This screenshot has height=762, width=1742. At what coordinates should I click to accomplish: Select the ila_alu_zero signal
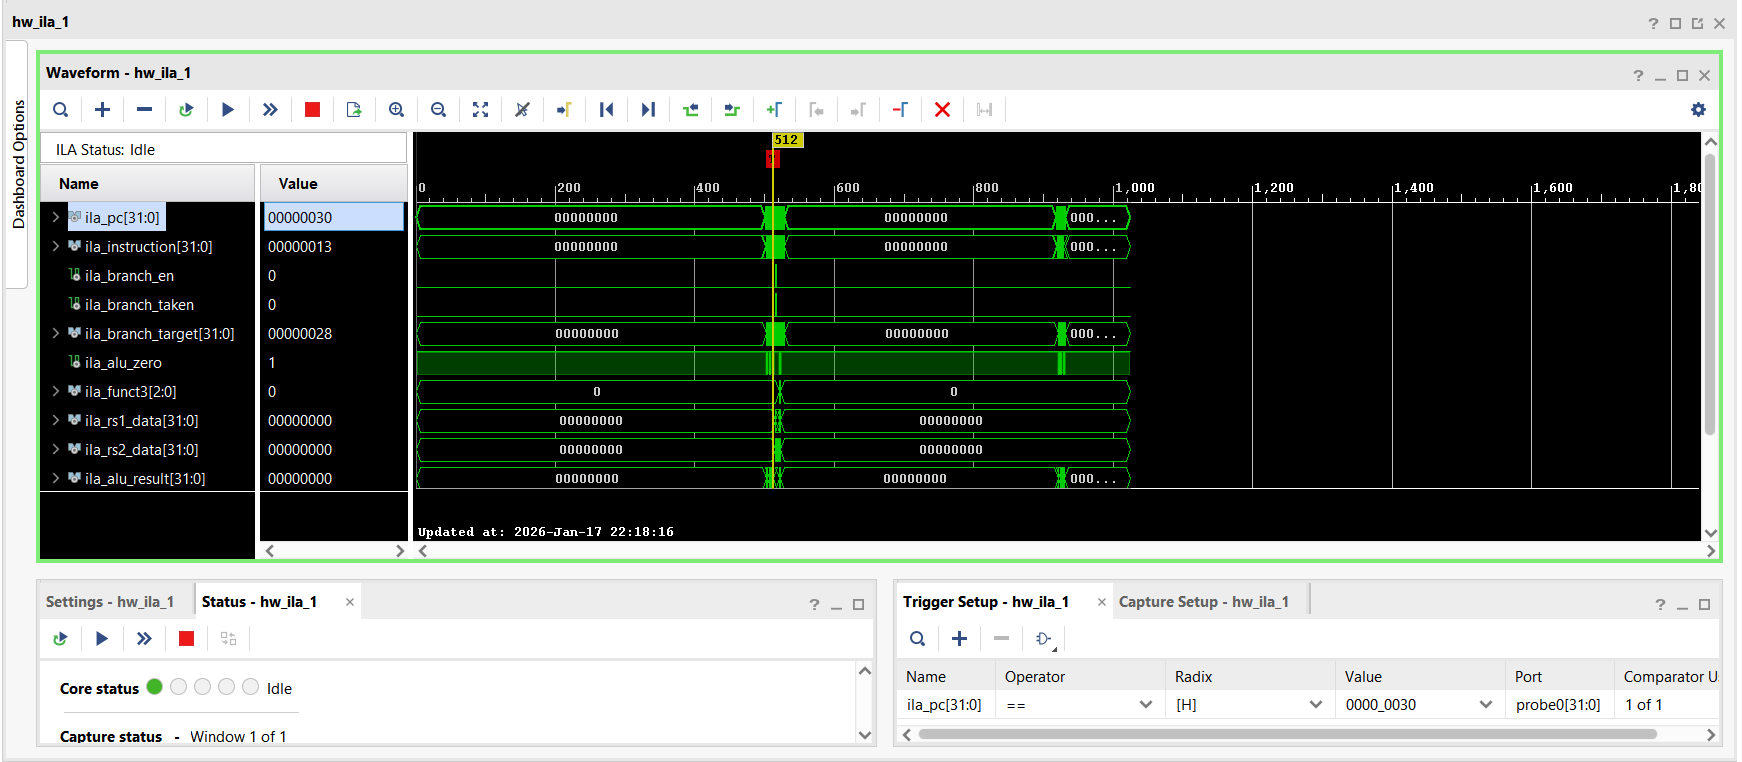pos(123,362)
